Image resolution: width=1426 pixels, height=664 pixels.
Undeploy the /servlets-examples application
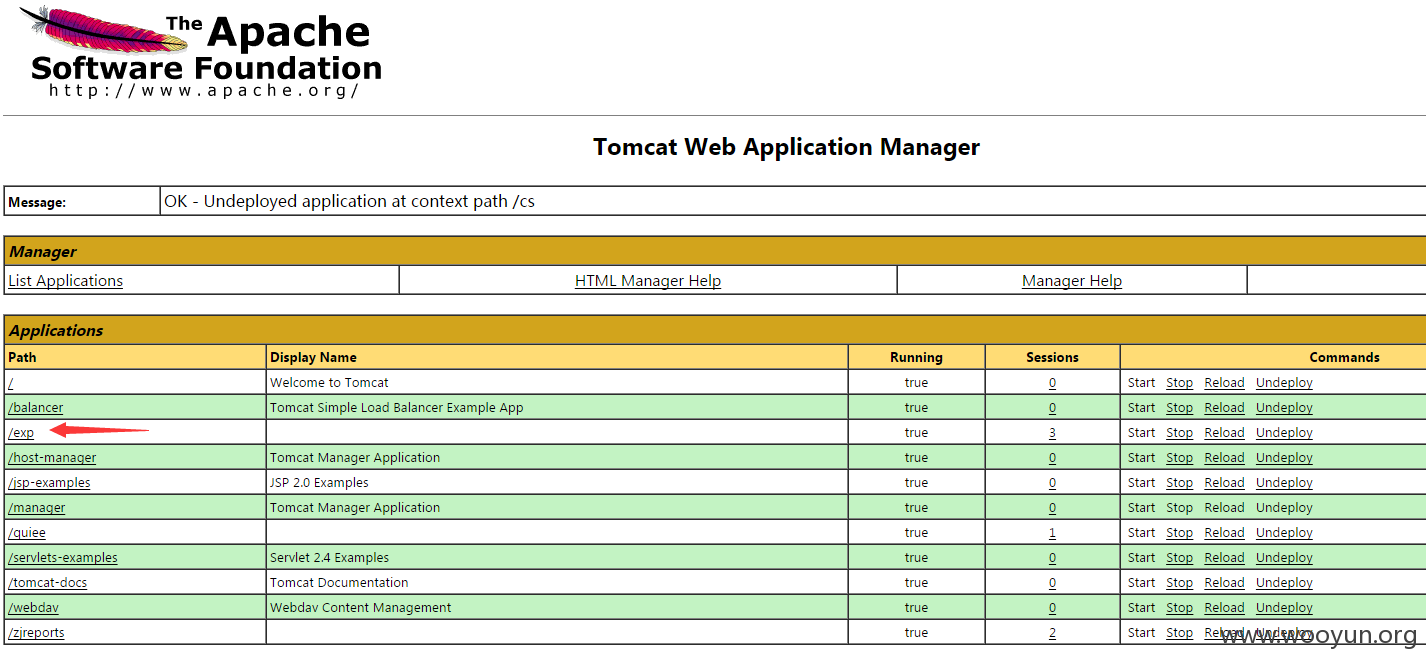(1284, 558)
